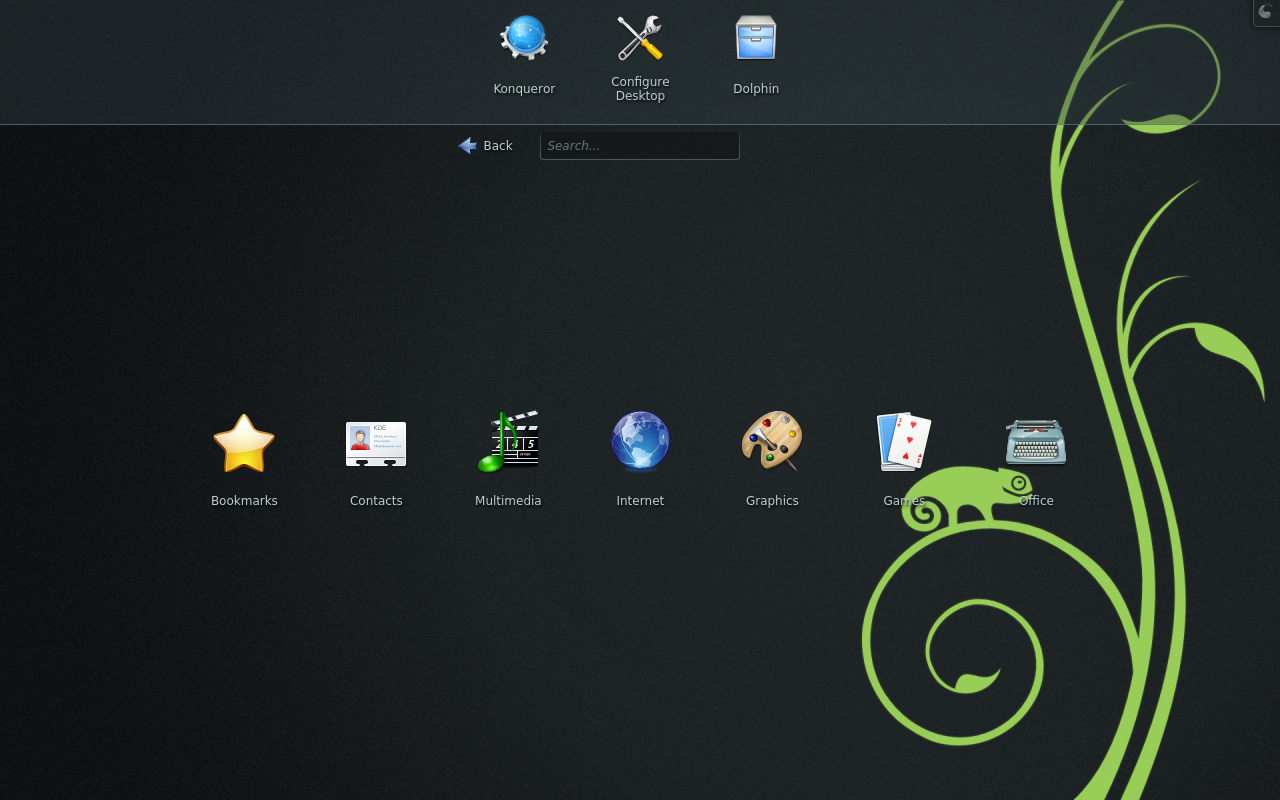Open the Konqueror browser icon
This screenshot has height=800, width=1280.
(524, 38)
